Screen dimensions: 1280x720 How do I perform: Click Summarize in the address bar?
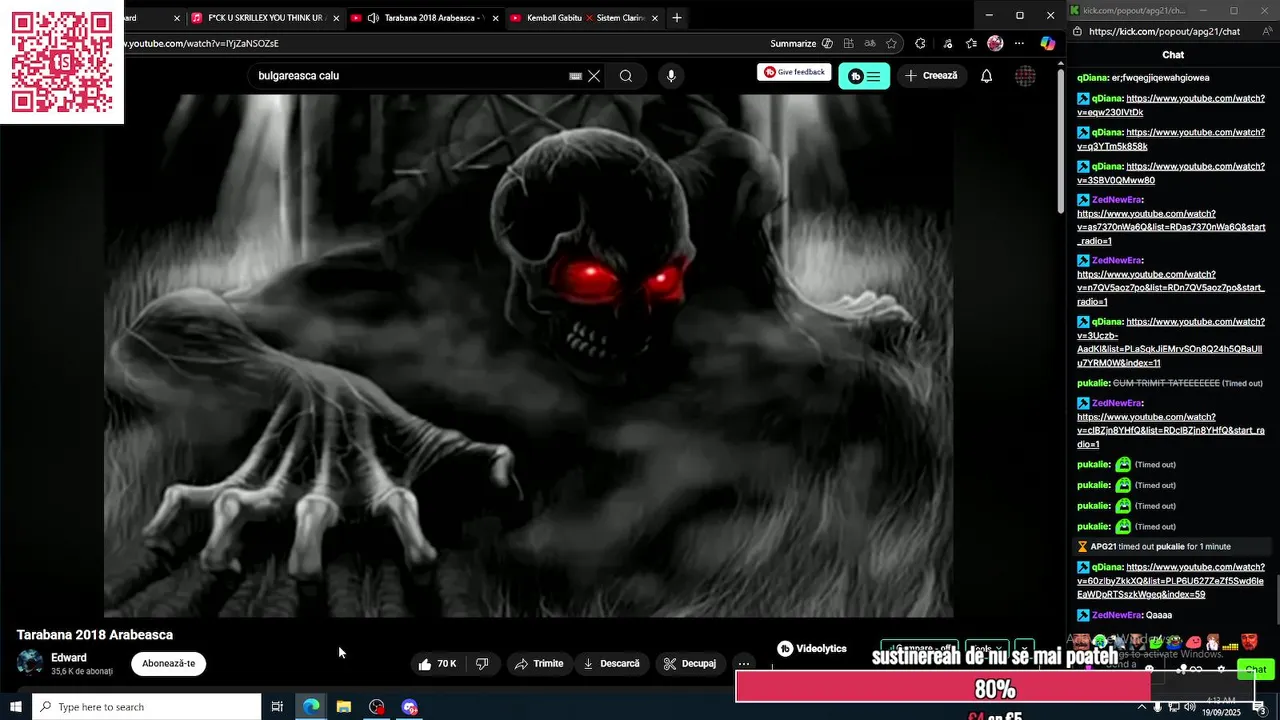[793, 44]
